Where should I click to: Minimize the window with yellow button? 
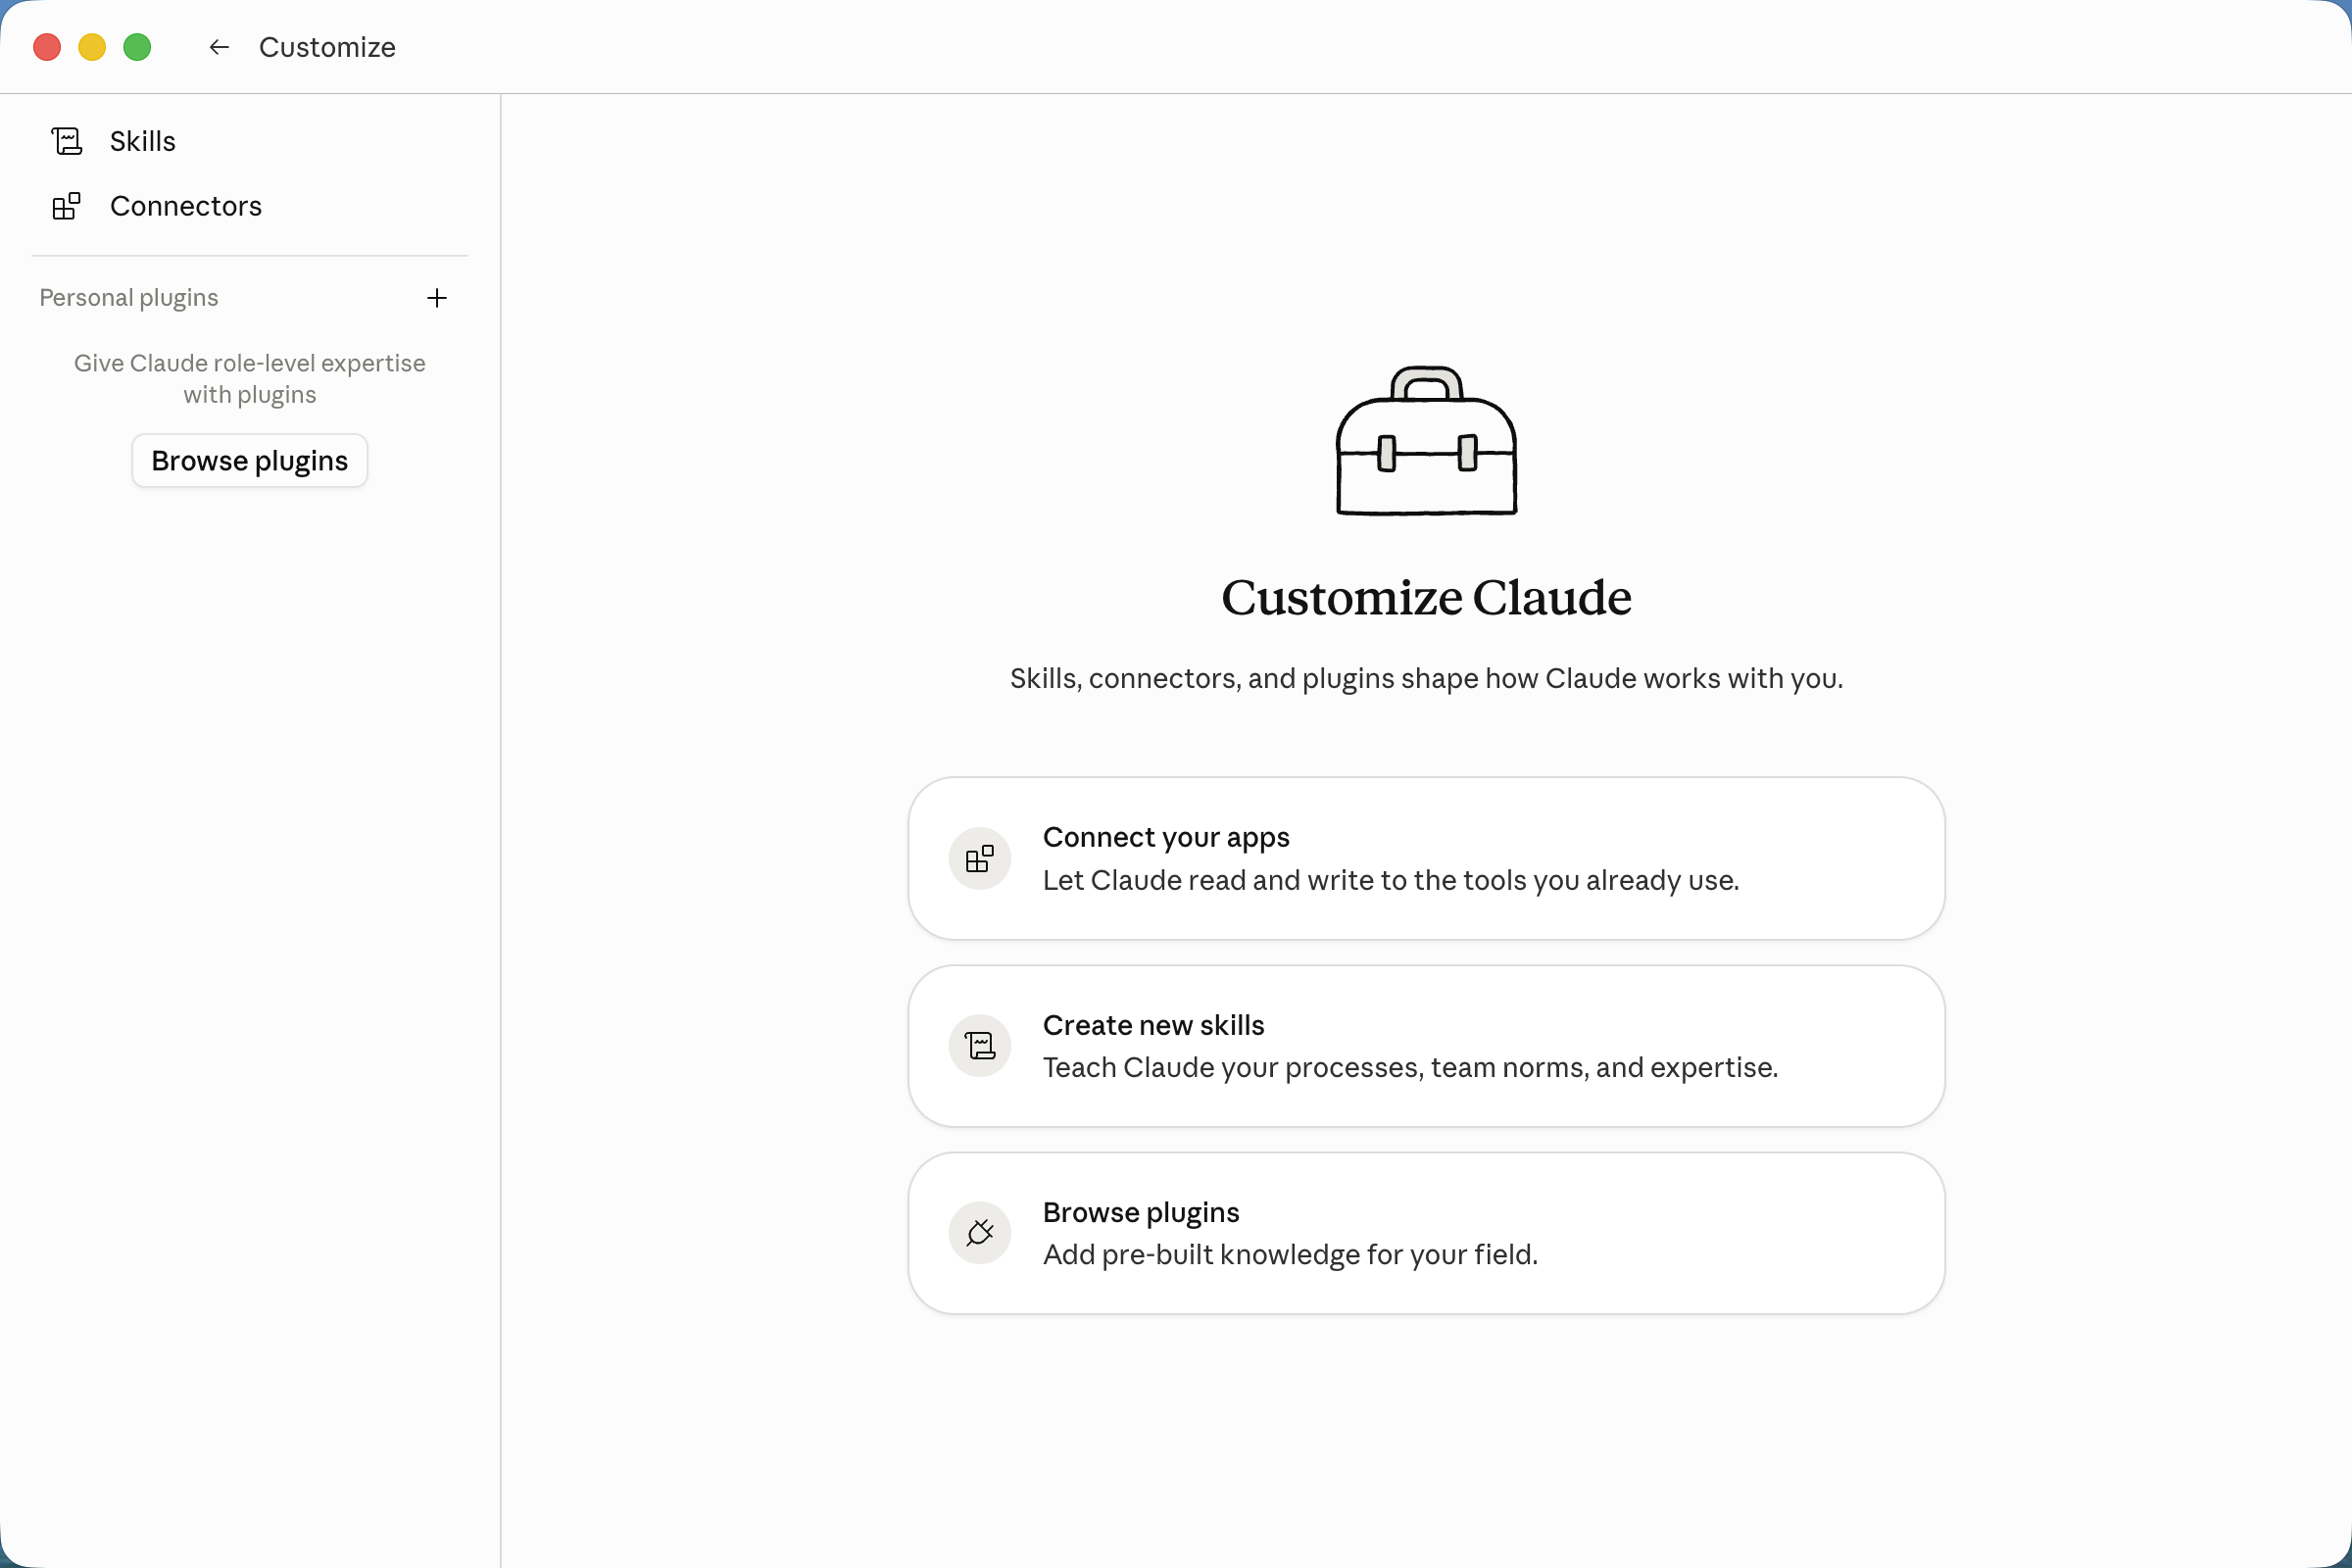(92, 47)
